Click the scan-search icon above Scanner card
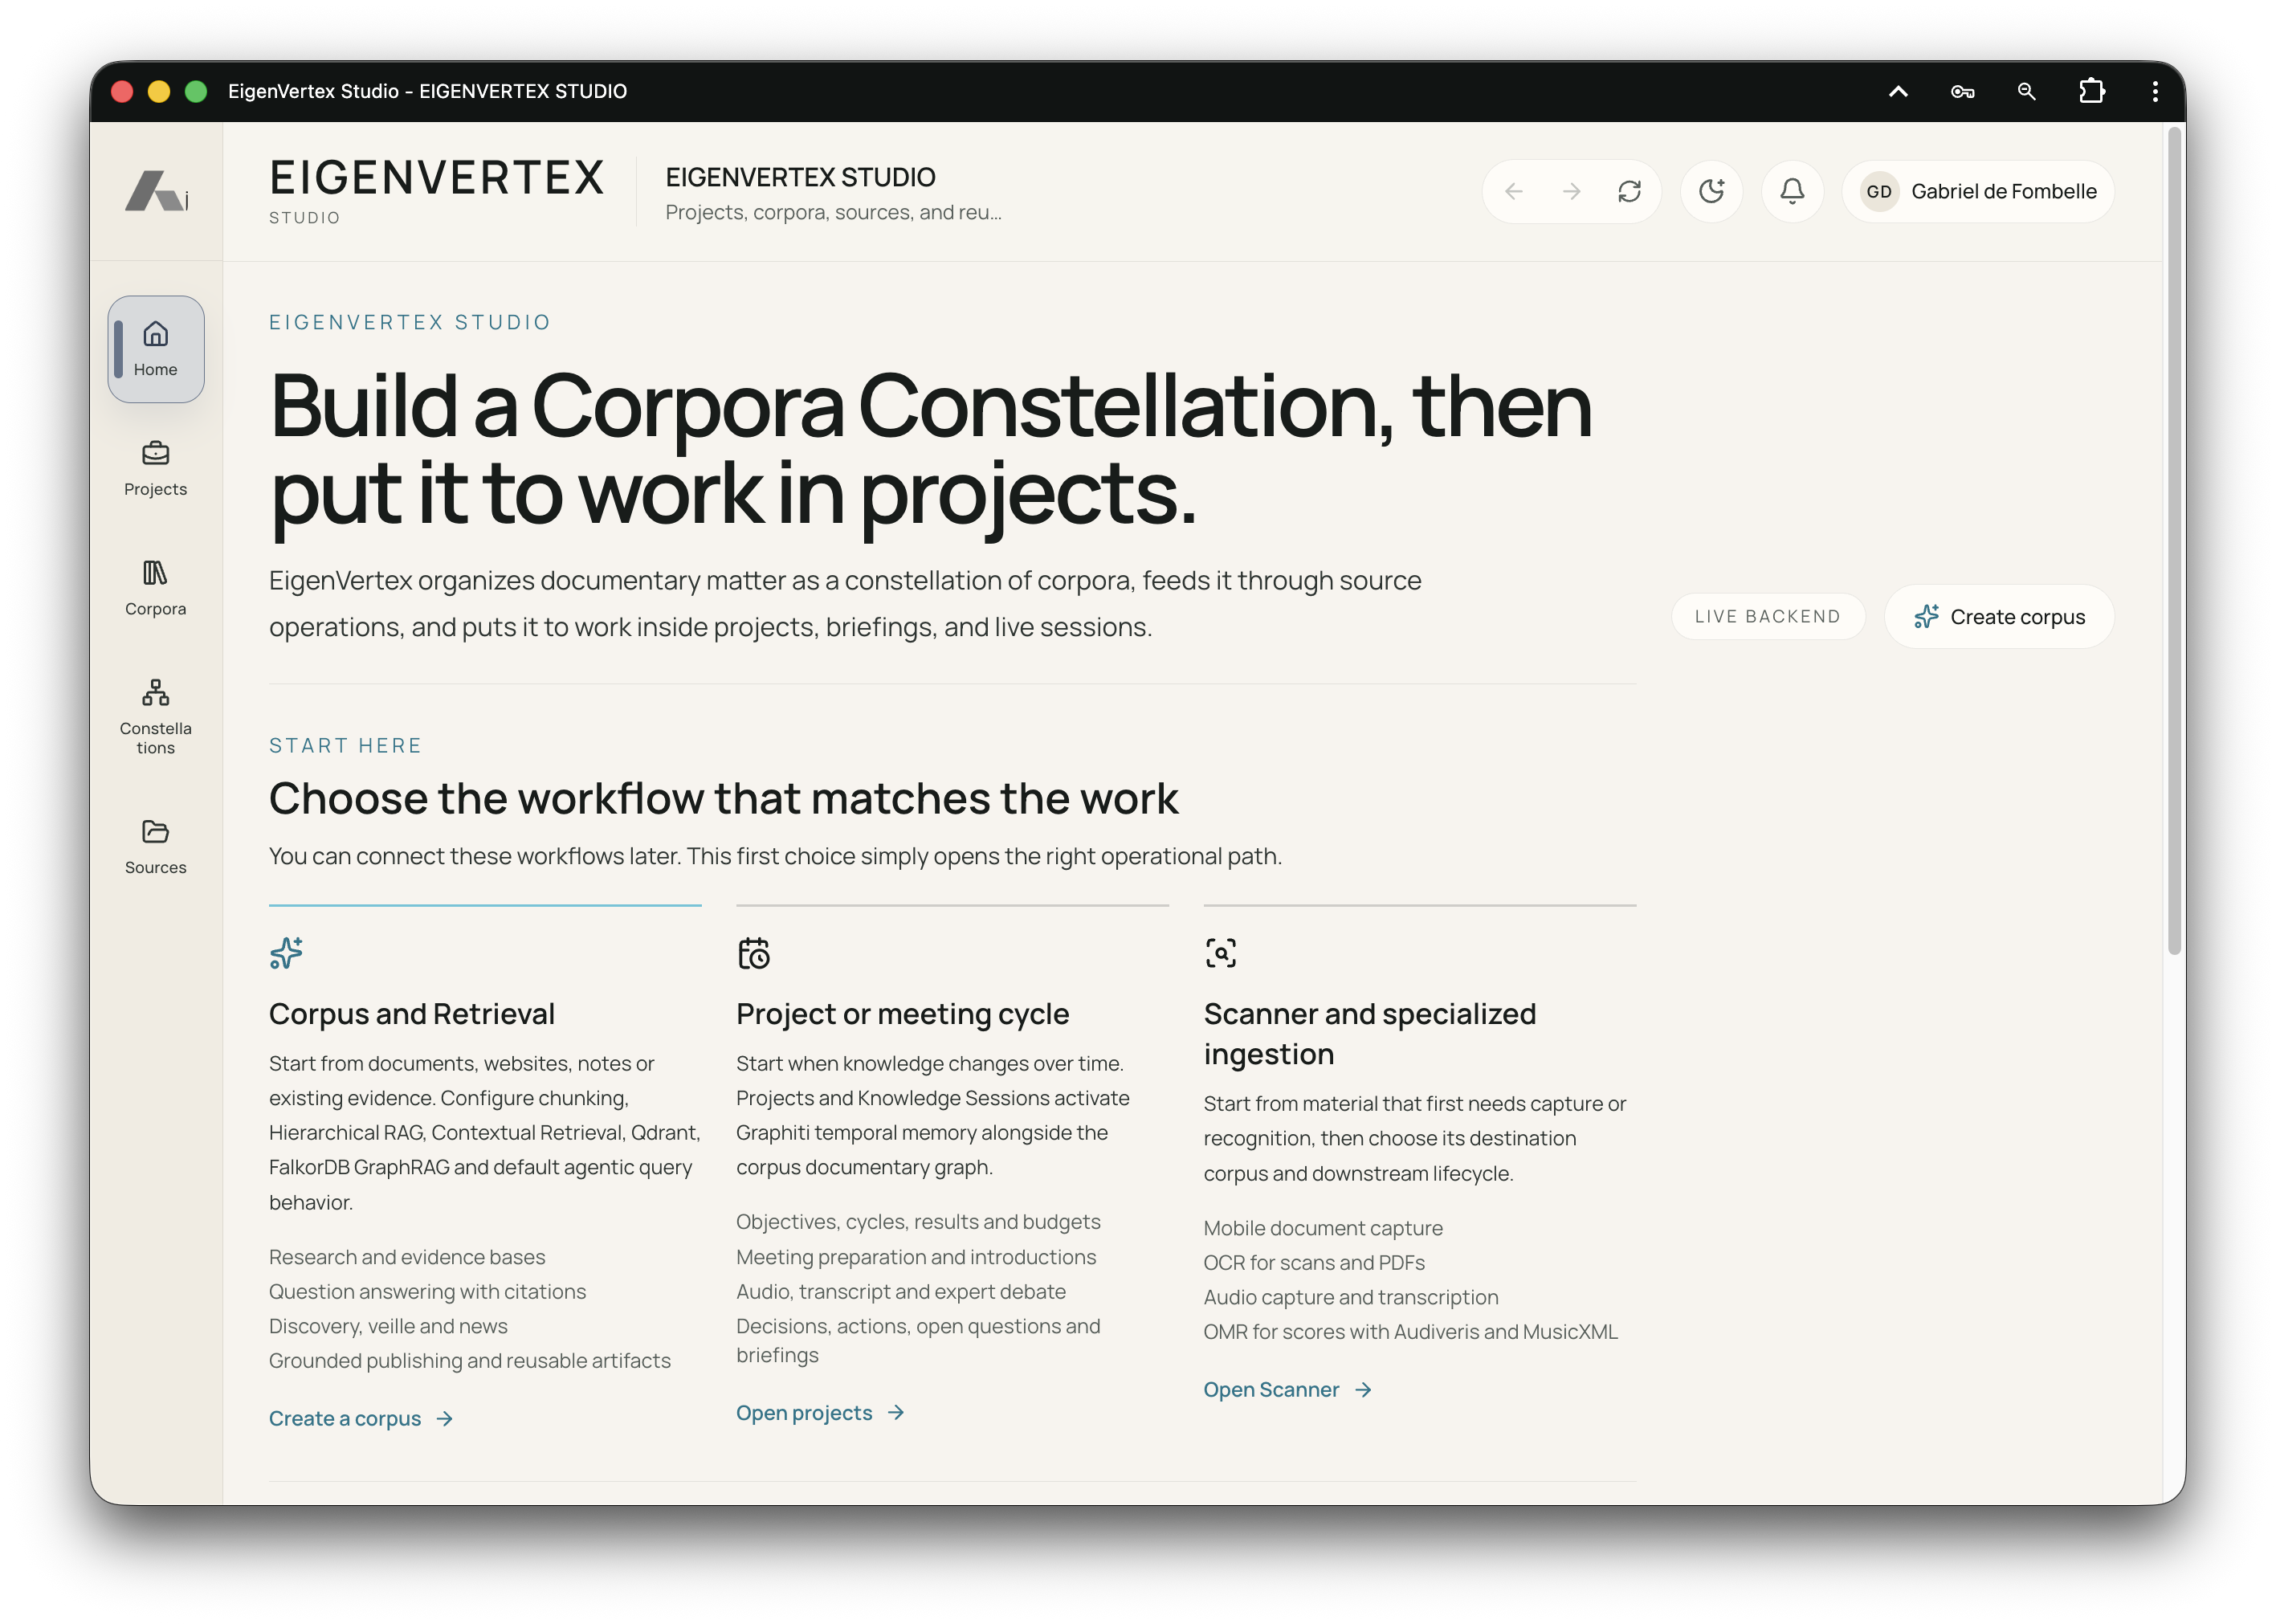Screen dimensions: 2276x1624 [1221, 953]
